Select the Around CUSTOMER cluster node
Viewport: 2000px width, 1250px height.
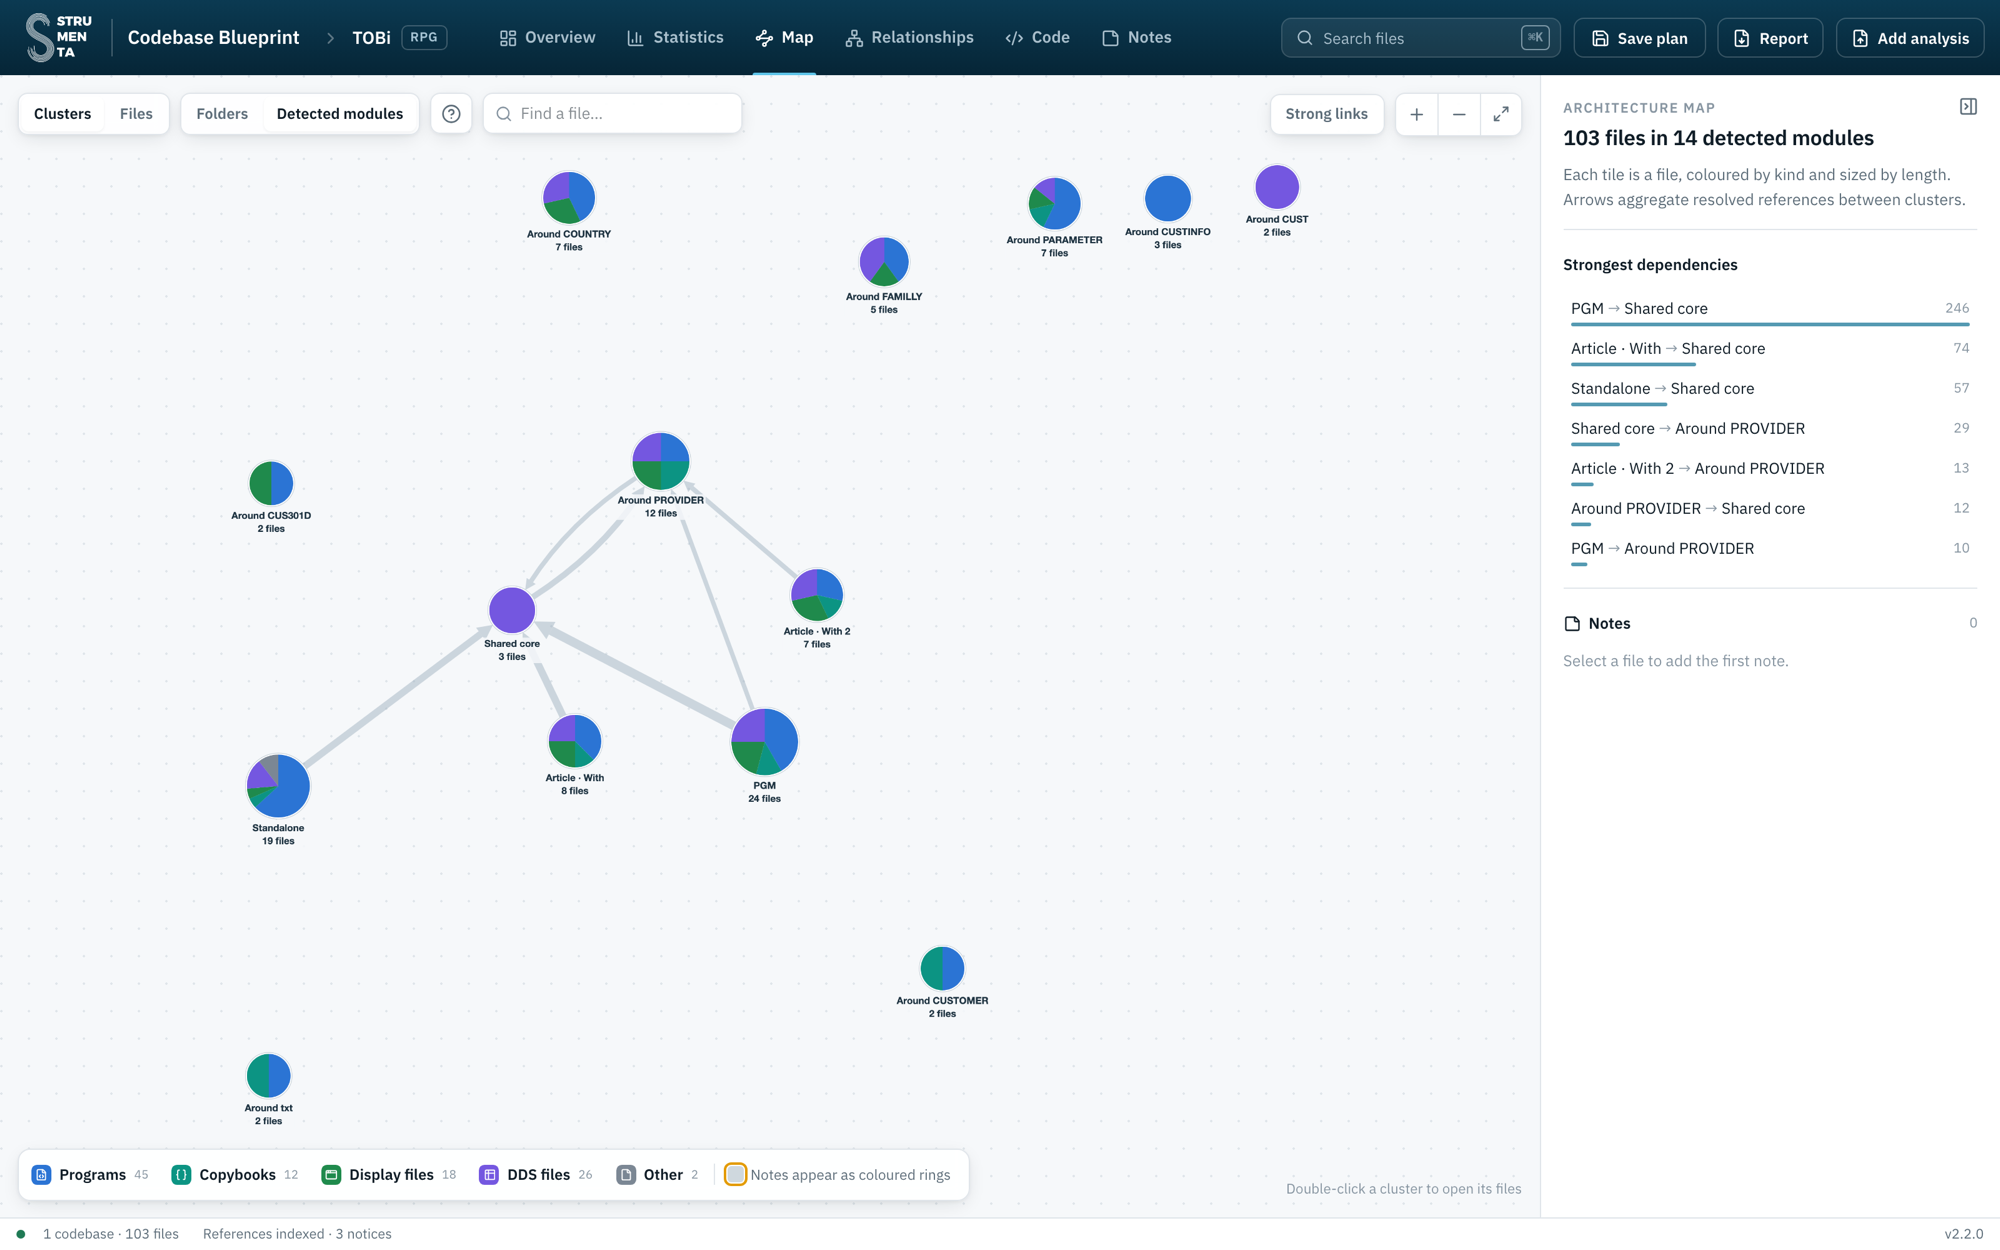coord(942,969)
